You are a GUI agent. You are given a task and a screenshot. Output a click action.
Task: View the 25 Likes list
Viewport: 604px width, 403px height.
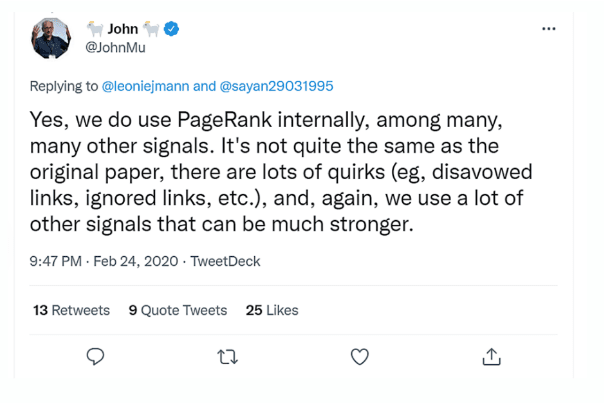pos(272,310)
